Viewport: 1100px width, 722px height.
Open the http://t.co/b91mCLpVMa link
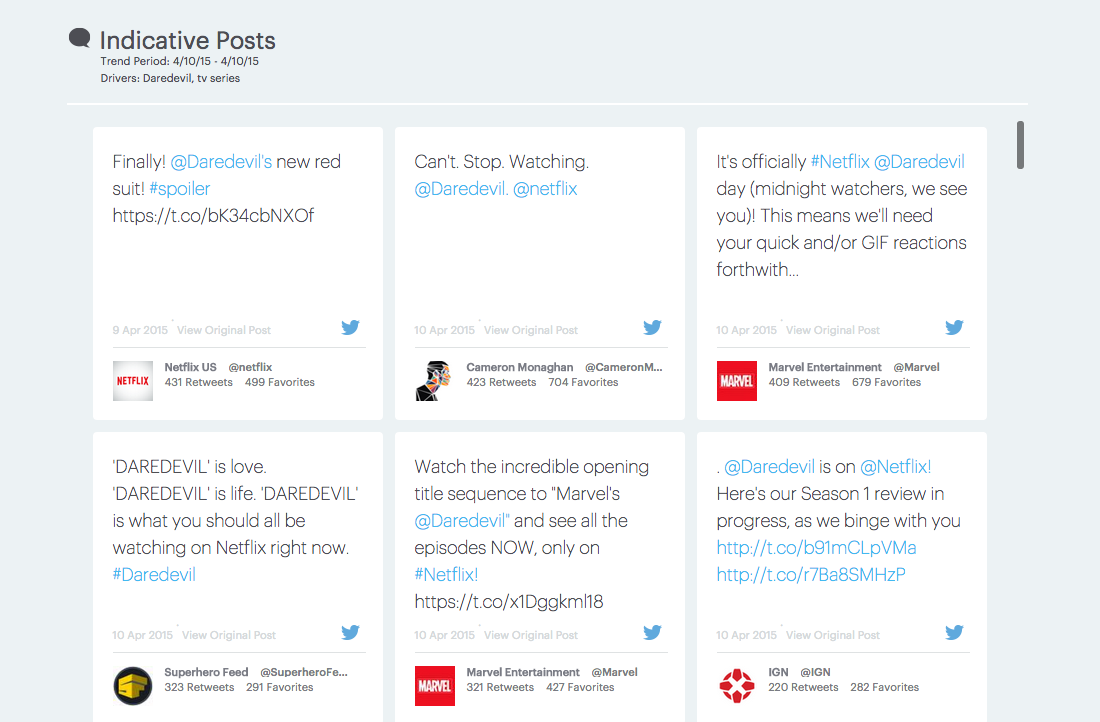pyautogui.click(x=817, y=547)
